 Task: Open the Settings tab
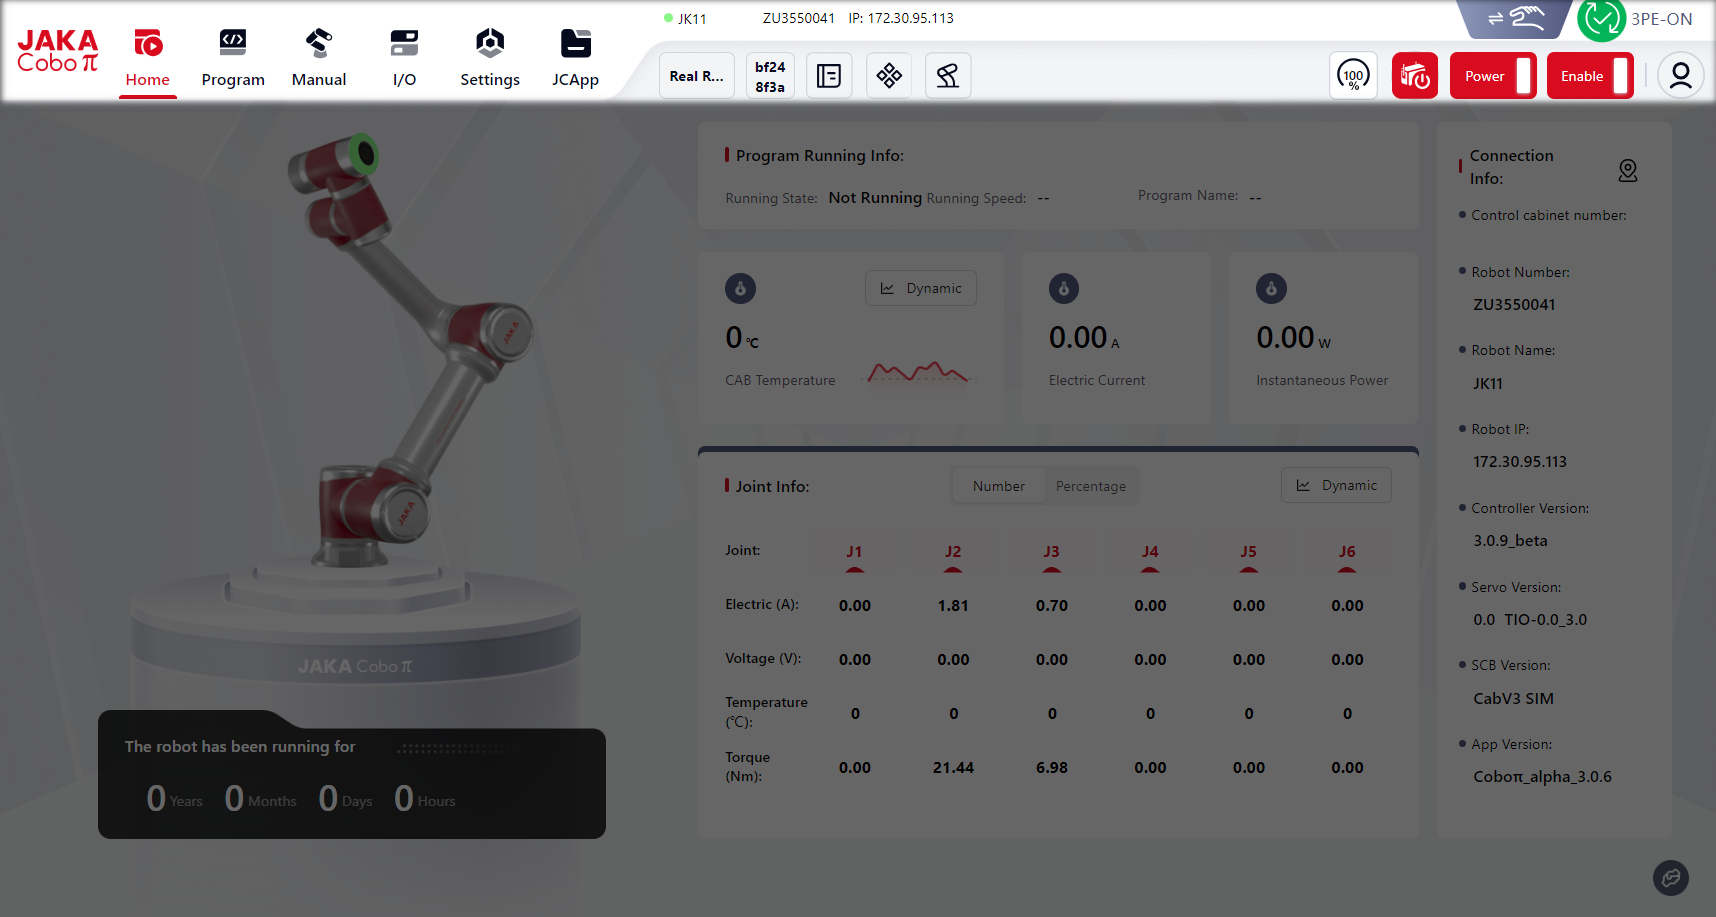pos(489,58)
